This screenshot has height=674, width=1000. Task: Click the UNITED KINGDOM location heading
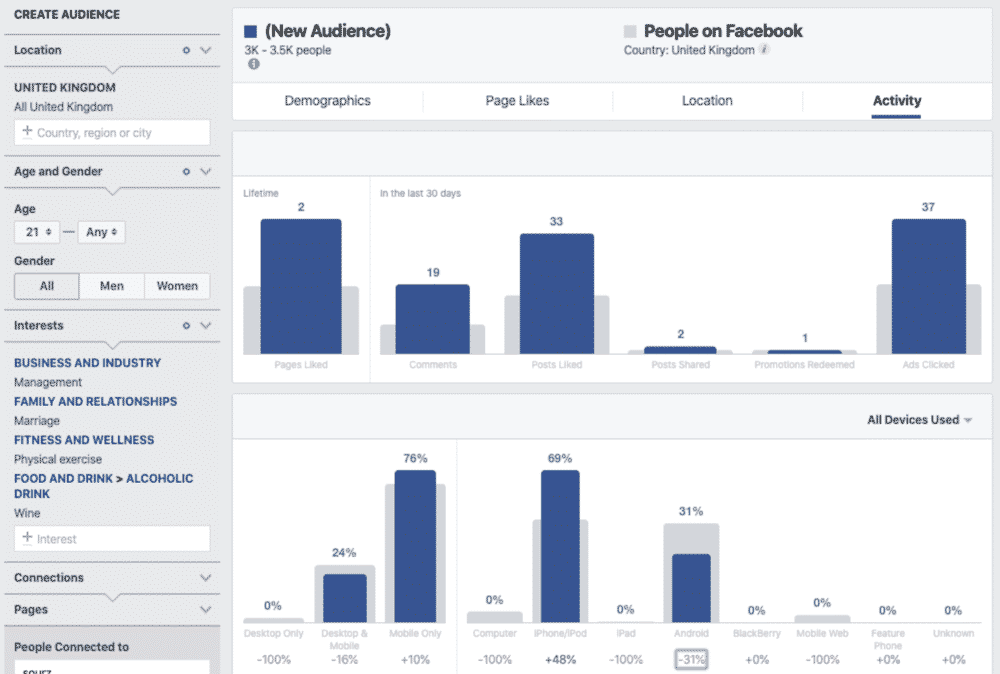[65, 87]
